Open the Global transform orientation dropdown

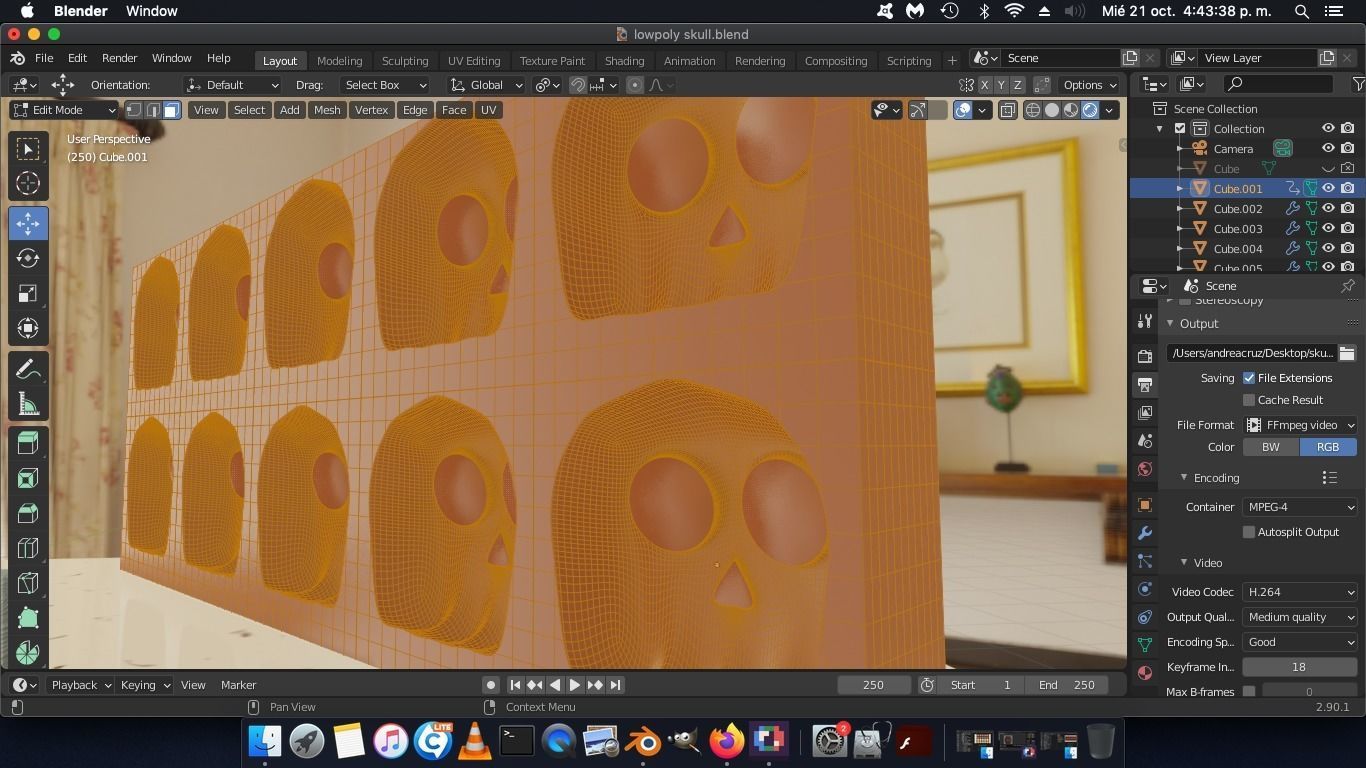pyautogui.click(x=487, y=85)
